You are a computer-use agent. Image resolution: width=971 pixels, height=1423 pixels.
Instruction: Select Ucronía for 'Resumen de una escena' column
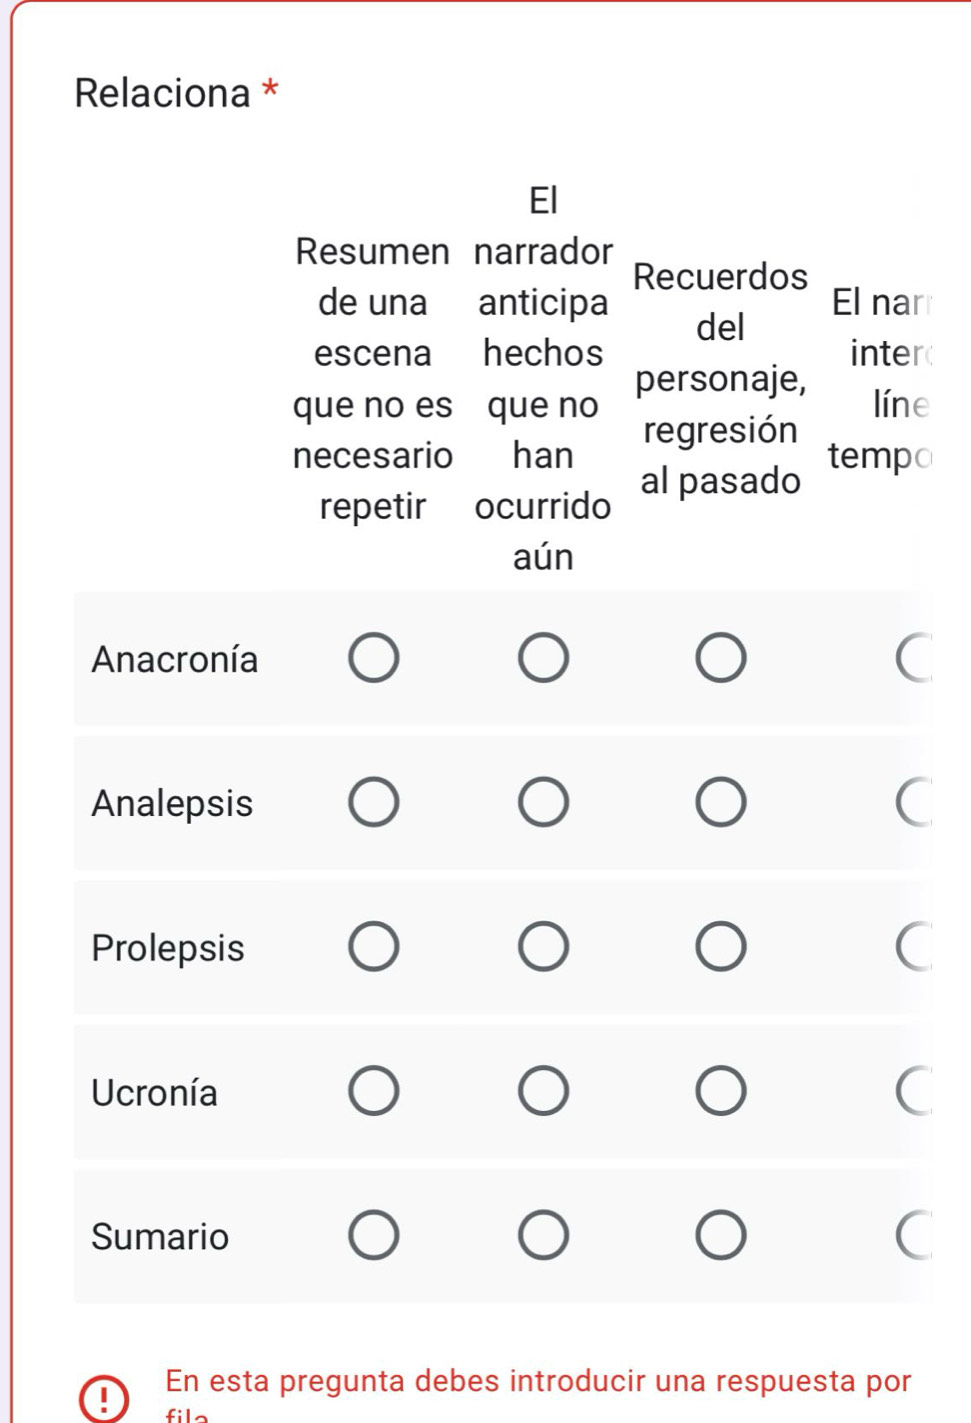[374, 1091]
